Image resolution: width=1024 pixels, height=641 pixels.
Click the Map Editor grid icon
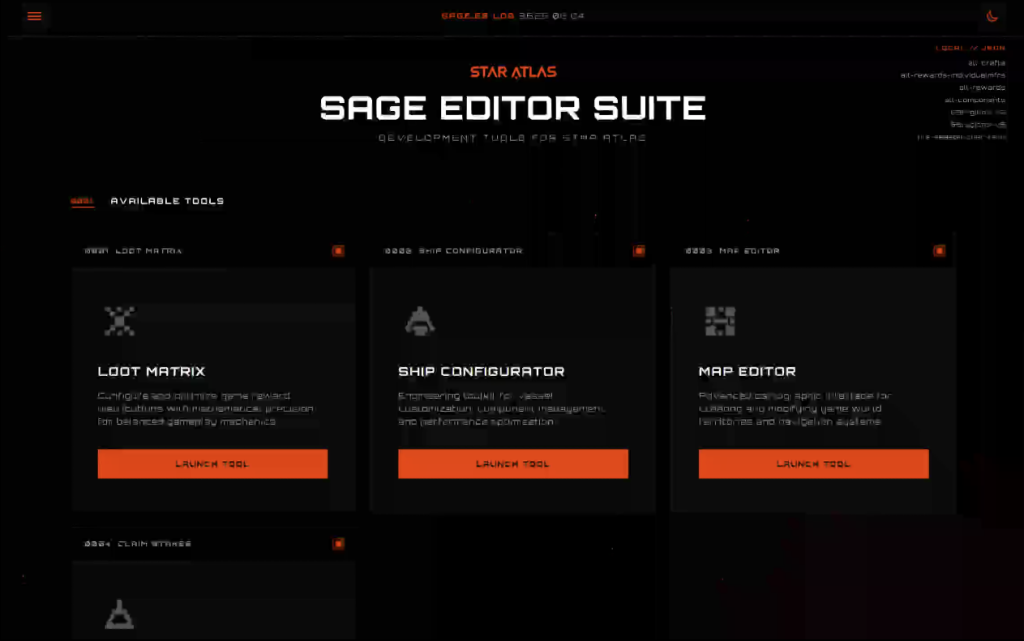click(x=720, y=321)
